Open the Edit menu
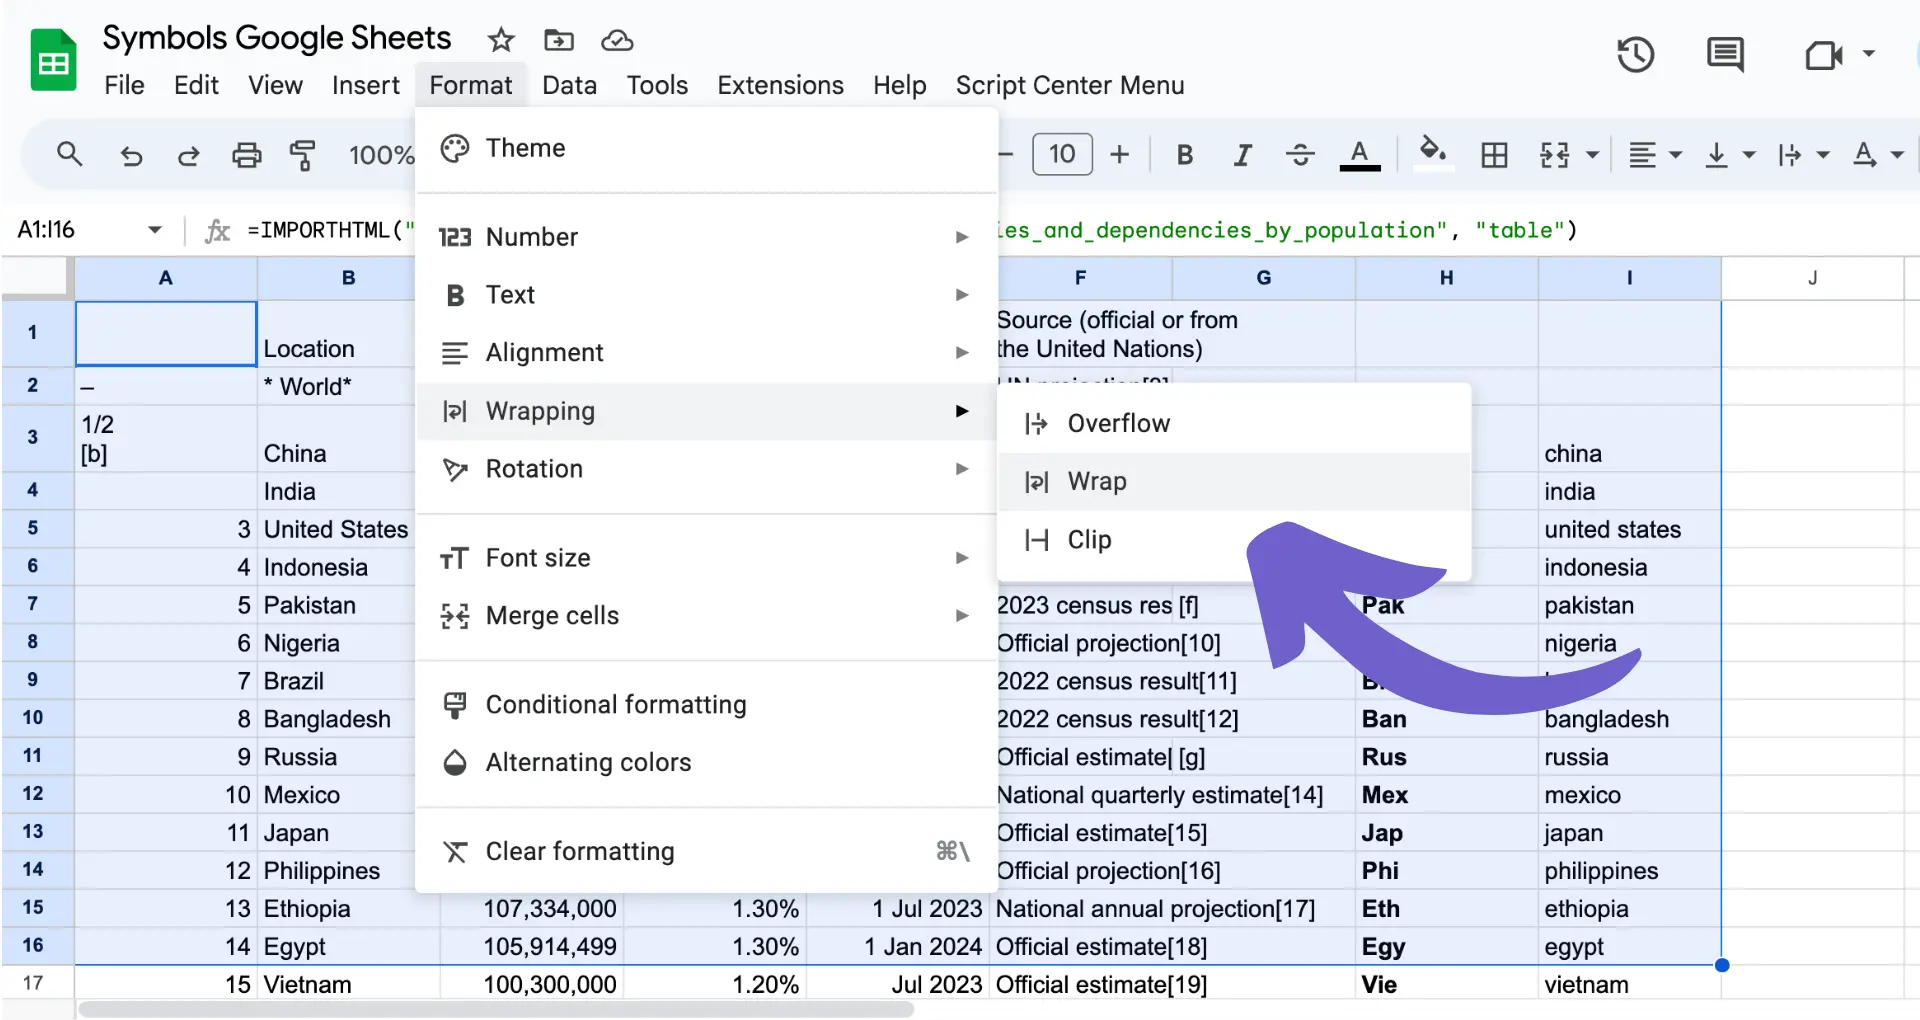 pyautogui.click(x=196, y=85)
